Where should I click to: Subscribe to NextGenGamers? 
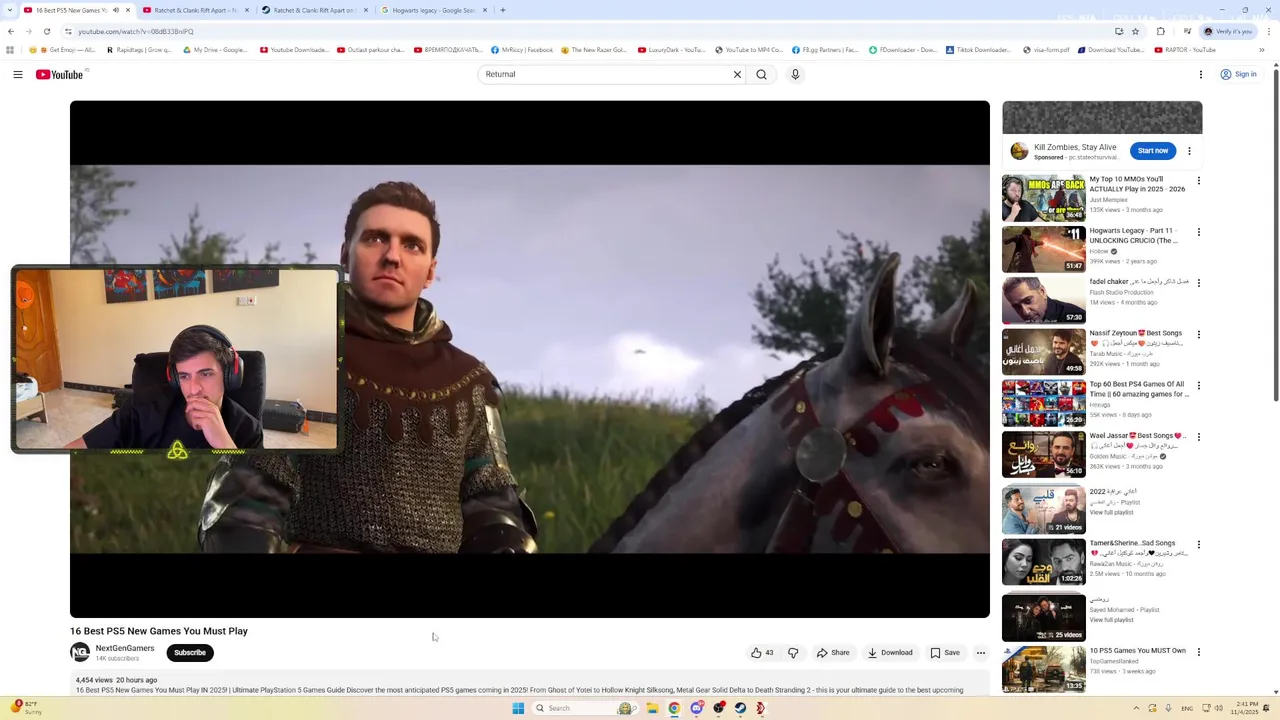[x=190, y=653]
